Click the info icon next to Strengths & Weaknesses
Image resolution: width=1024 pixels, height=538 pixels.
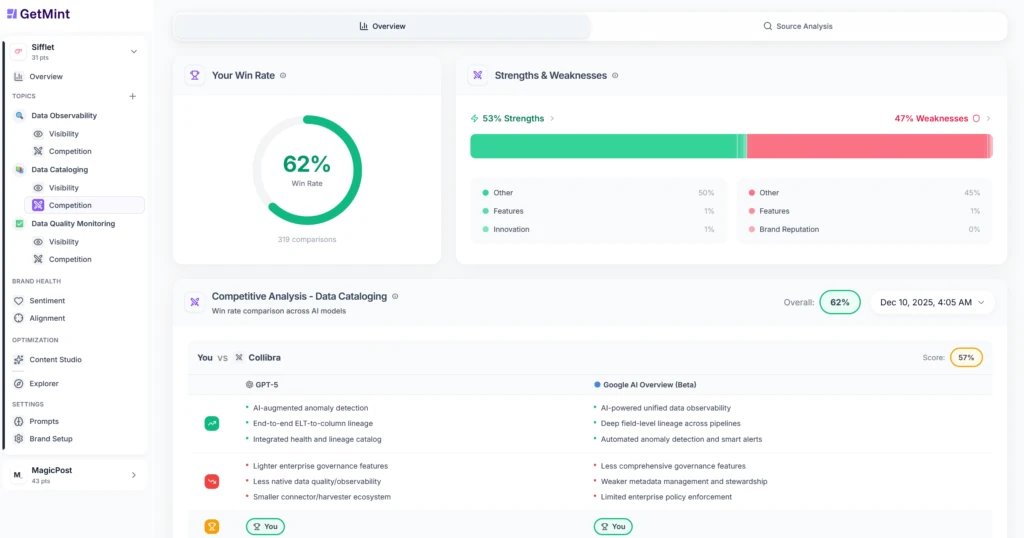point(615,76)
